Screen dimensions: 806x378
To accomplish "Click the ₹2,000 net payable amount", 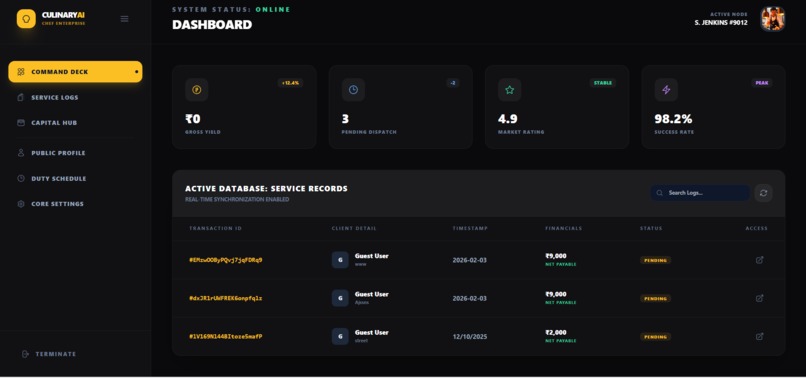I will pos(556,333).
